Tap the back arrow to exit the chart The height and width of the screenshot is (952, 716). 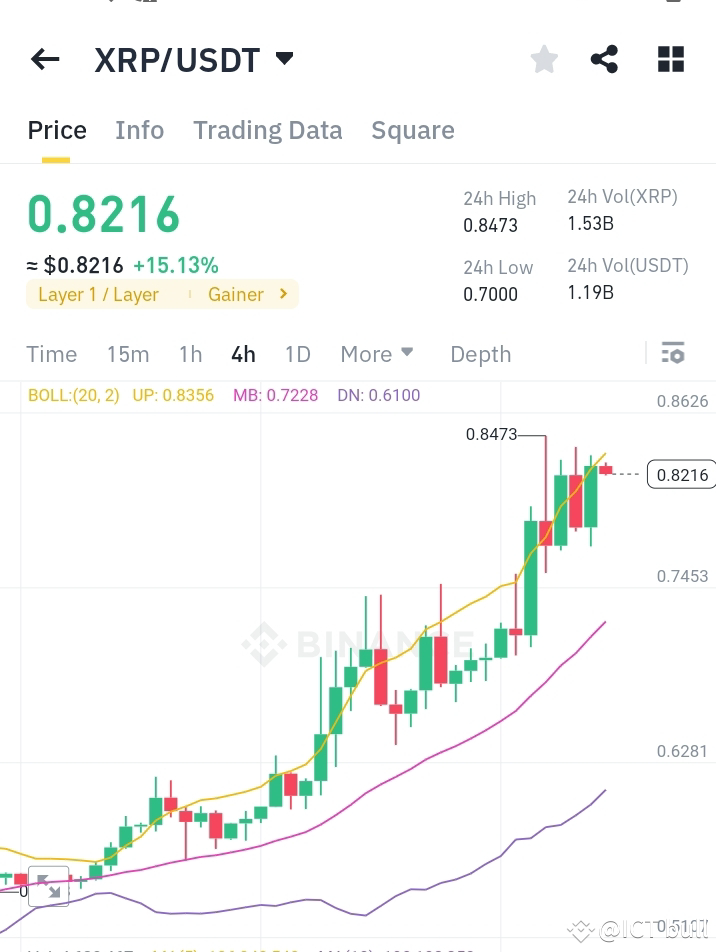(44, 59)
